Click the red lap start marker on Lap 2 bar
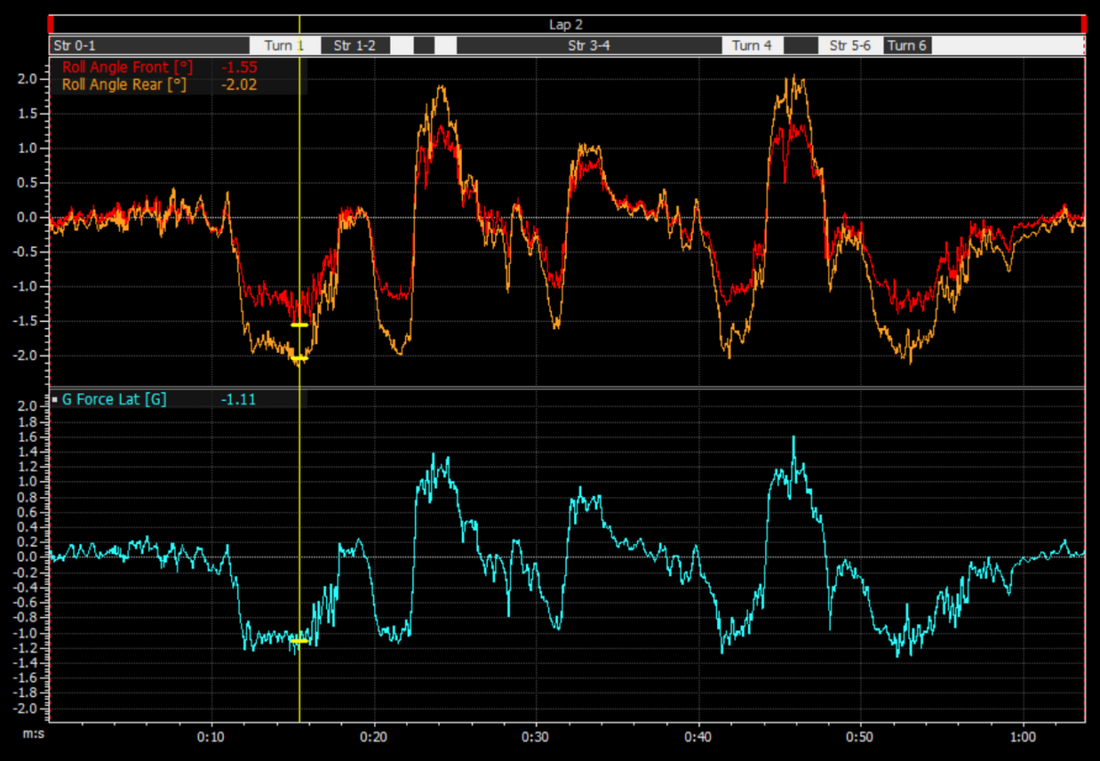Screen dimensions: 1100x761 [51, 25]
